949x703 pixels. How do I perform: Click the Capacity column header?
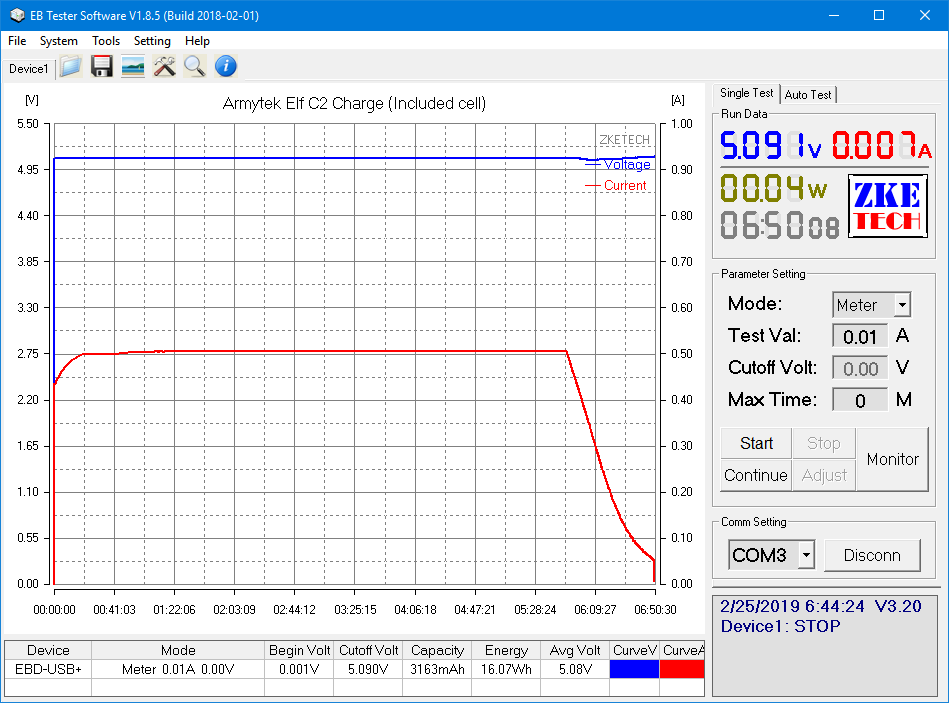(437, 650)
